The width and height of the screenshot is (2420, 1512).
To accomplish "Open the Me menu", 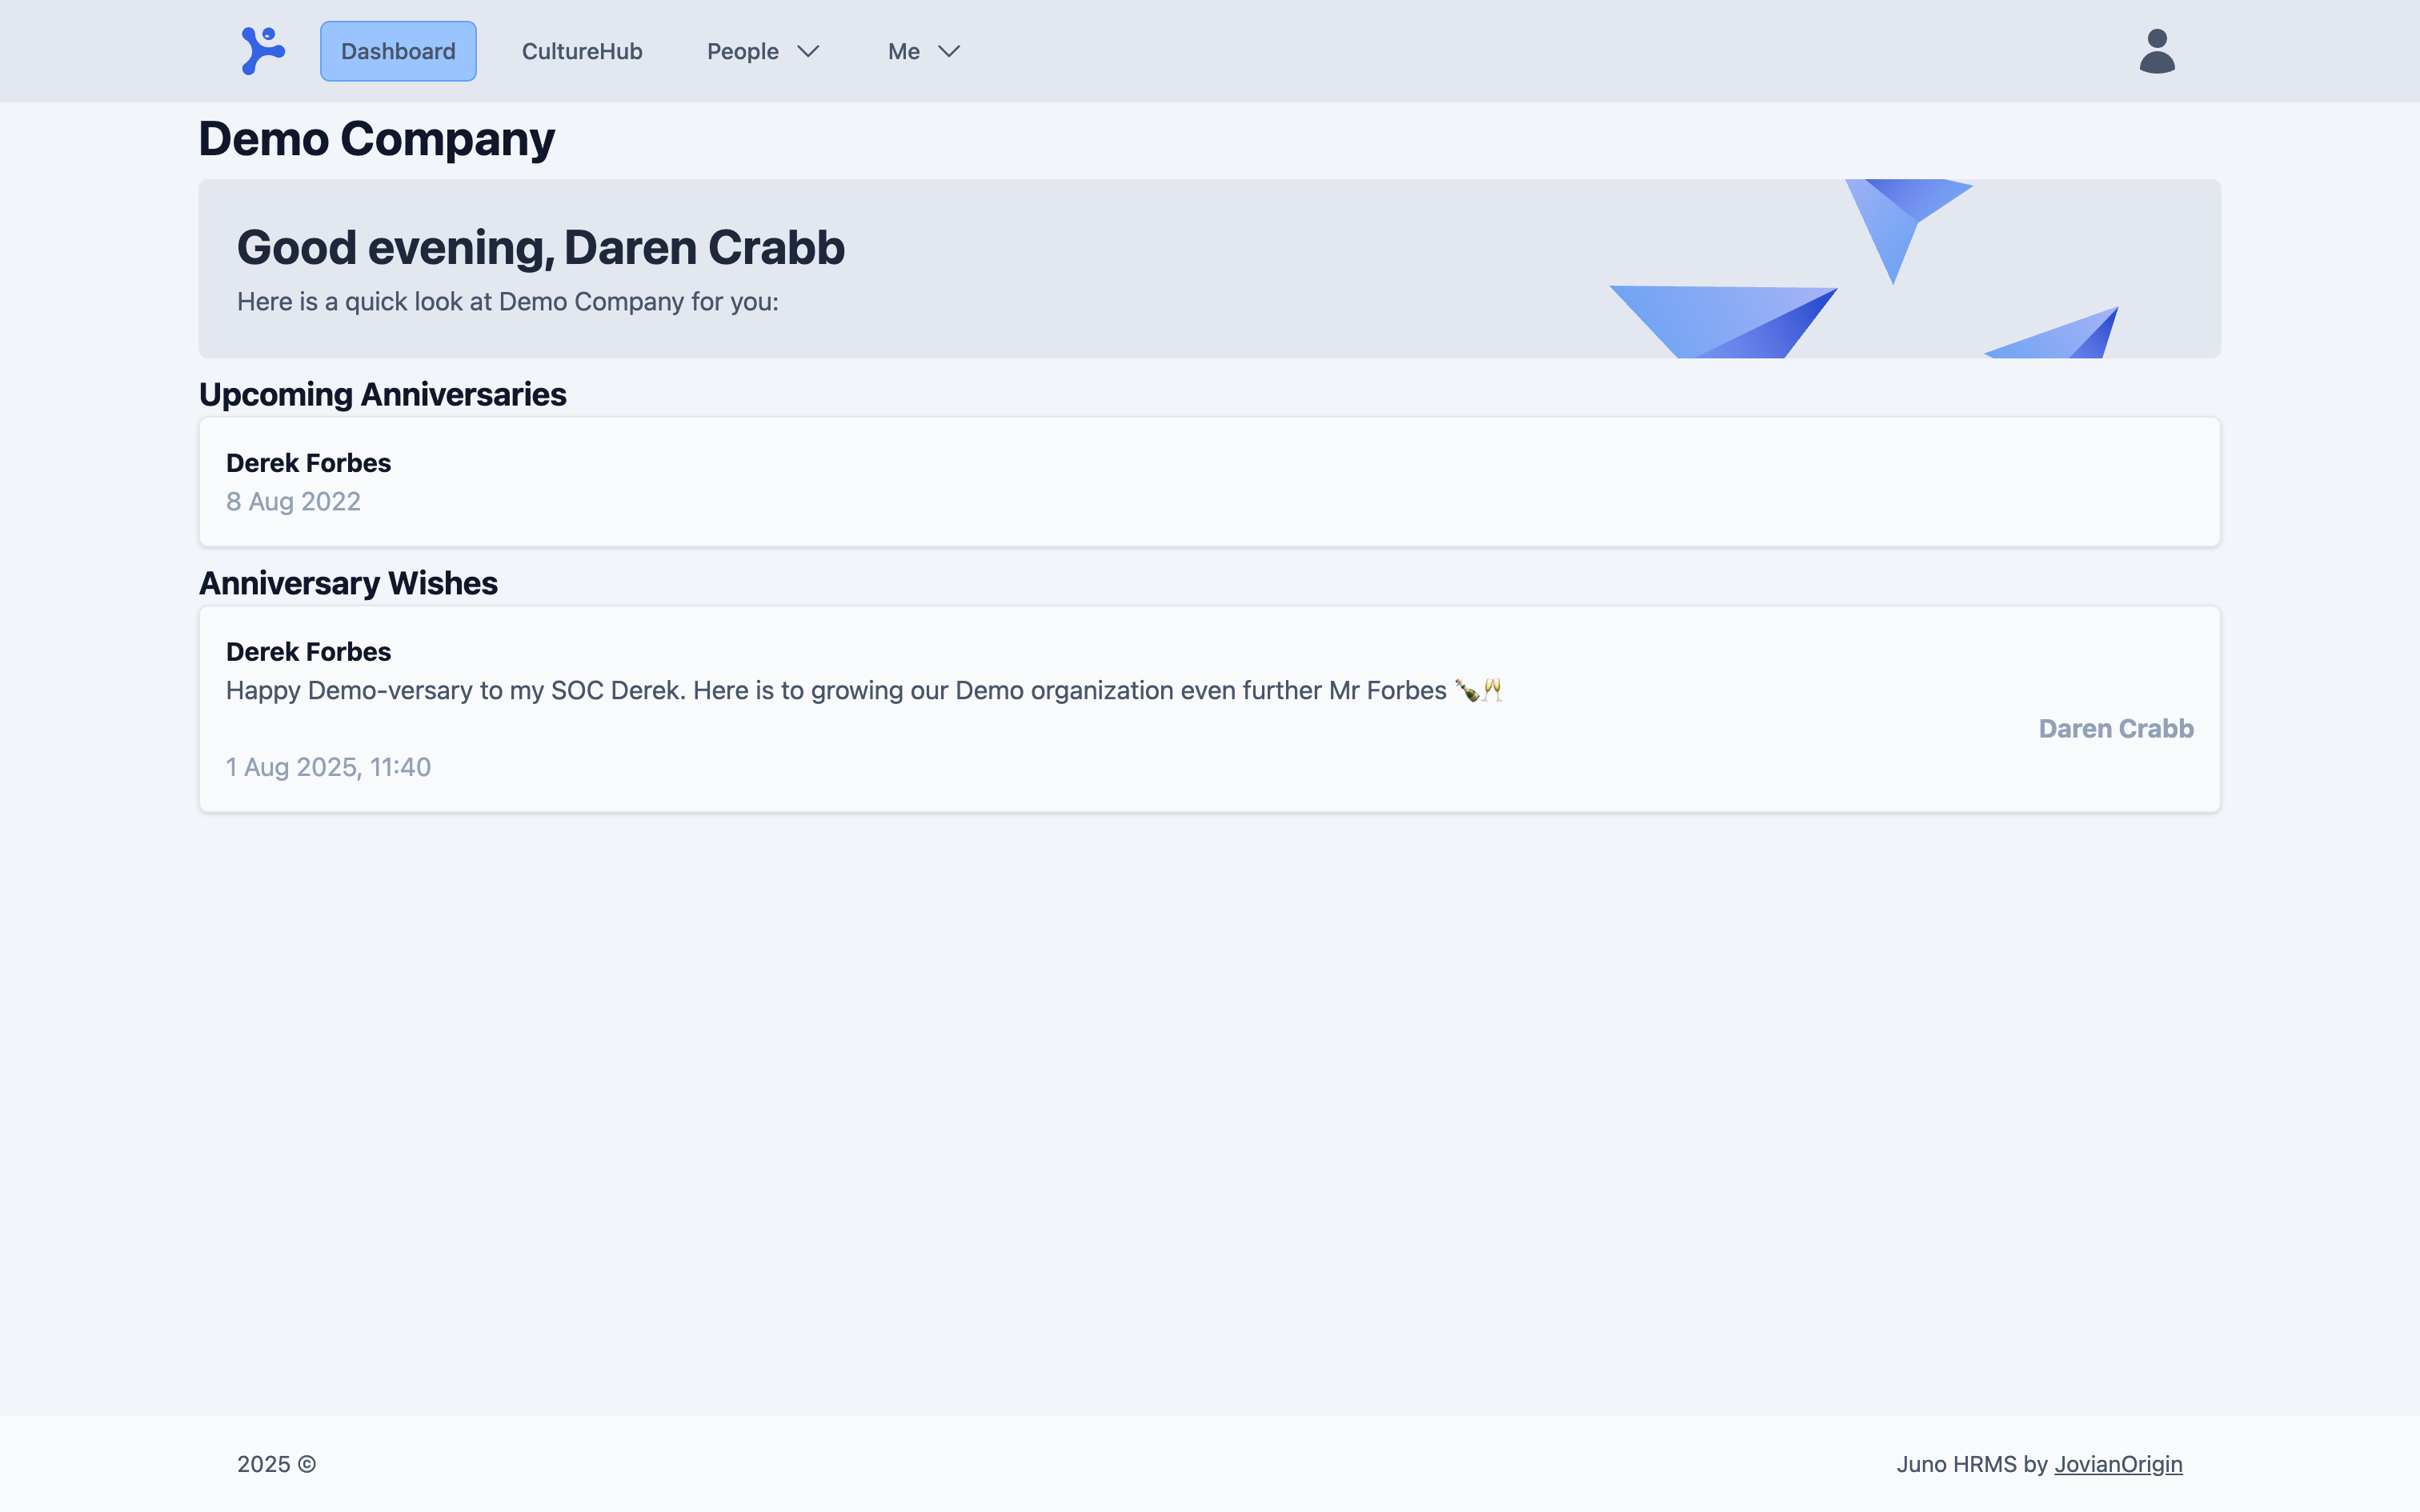I will tap(924, 51).
